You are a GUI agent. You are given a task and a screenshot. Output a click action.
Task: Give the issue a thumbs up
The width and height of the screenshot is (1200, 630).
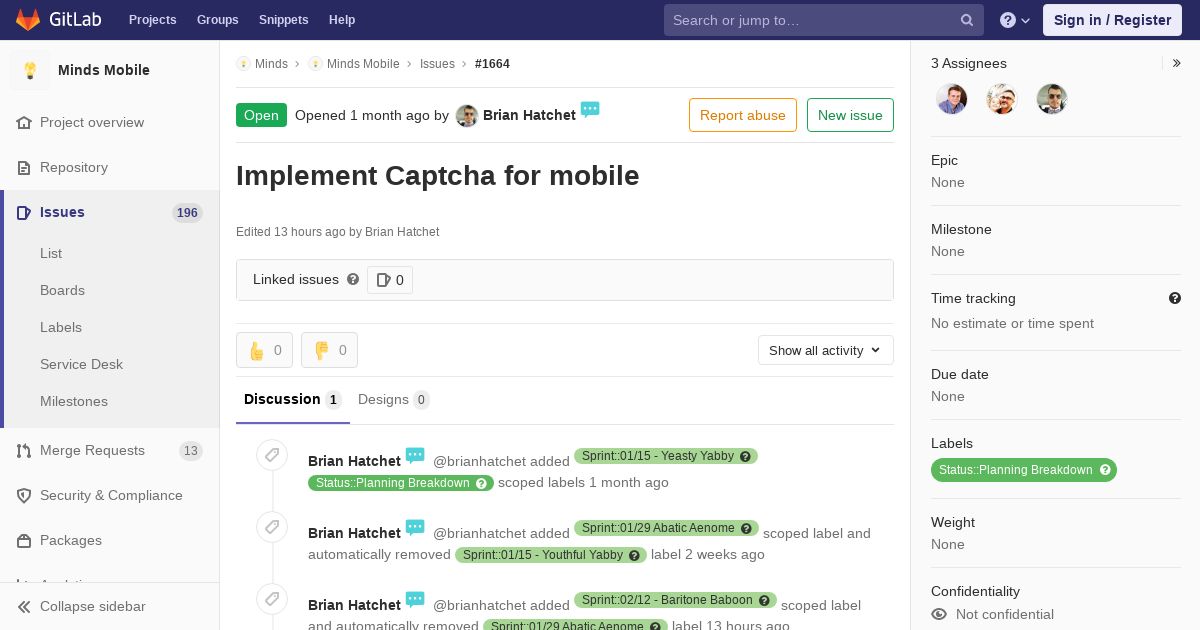point(264,350)
